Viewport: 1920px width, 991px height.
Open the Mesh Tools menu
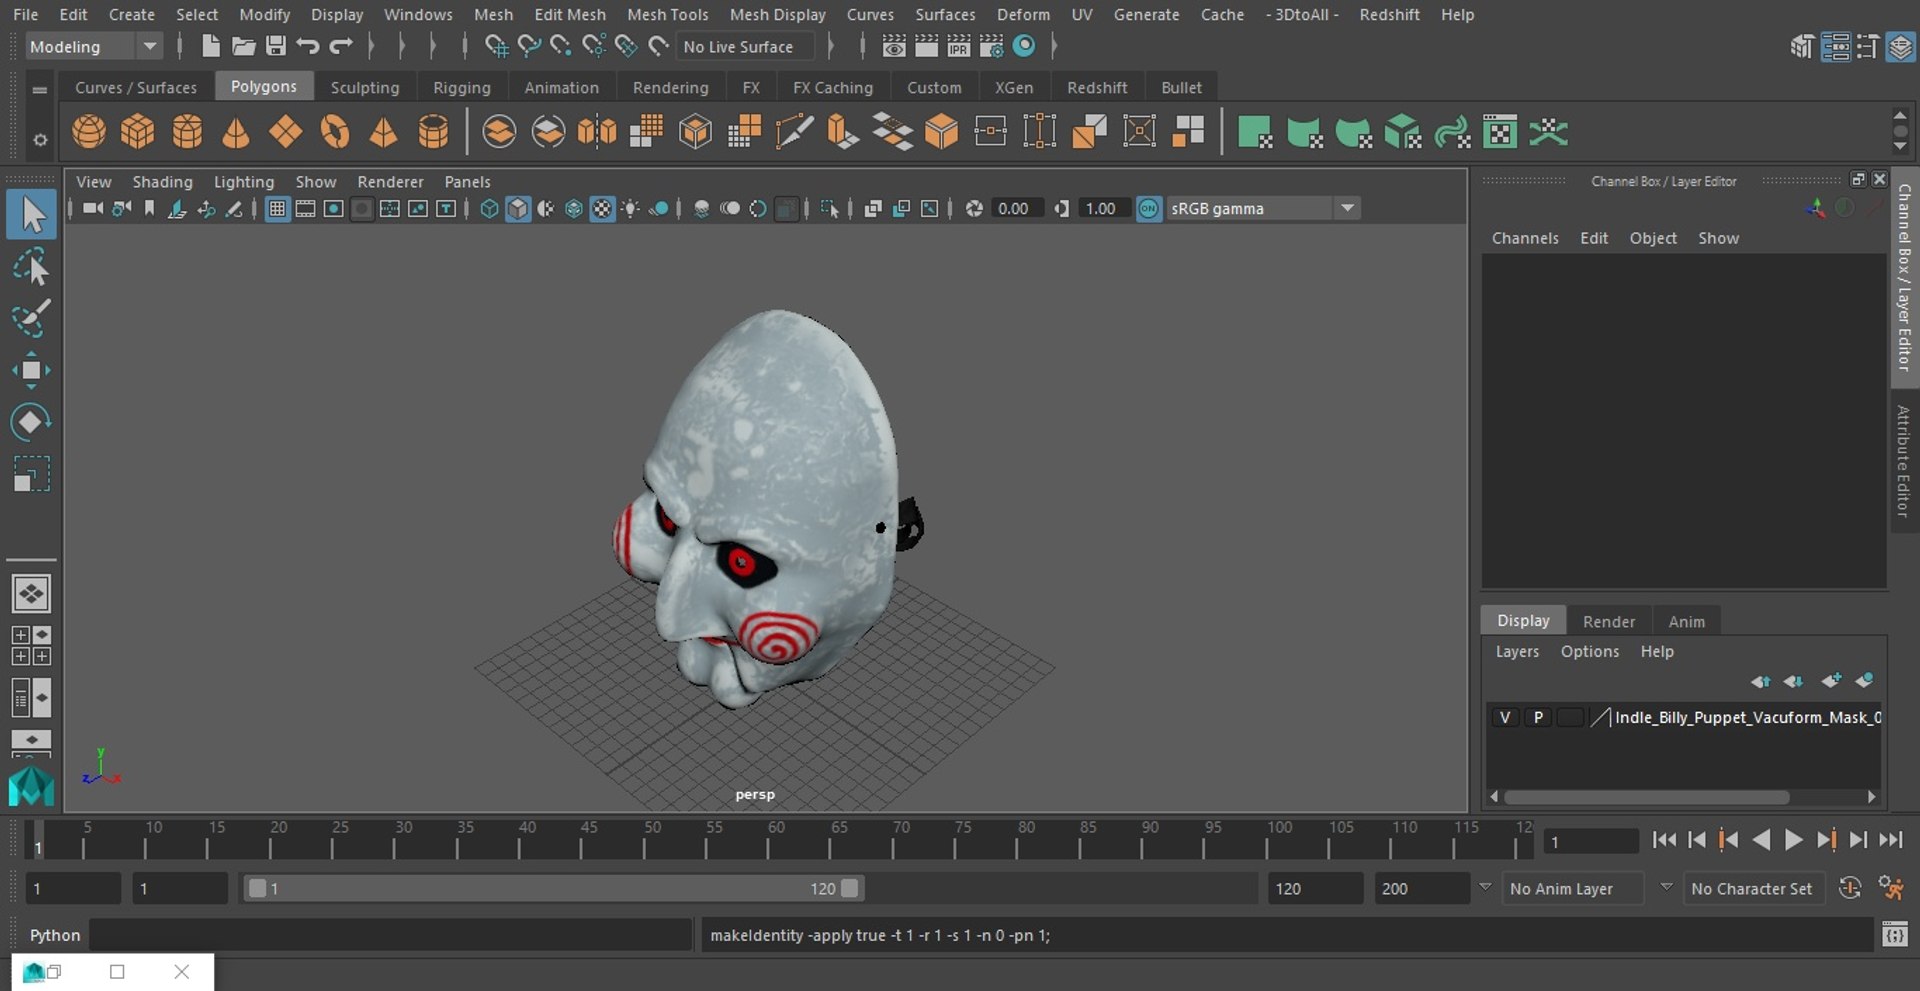667,15
